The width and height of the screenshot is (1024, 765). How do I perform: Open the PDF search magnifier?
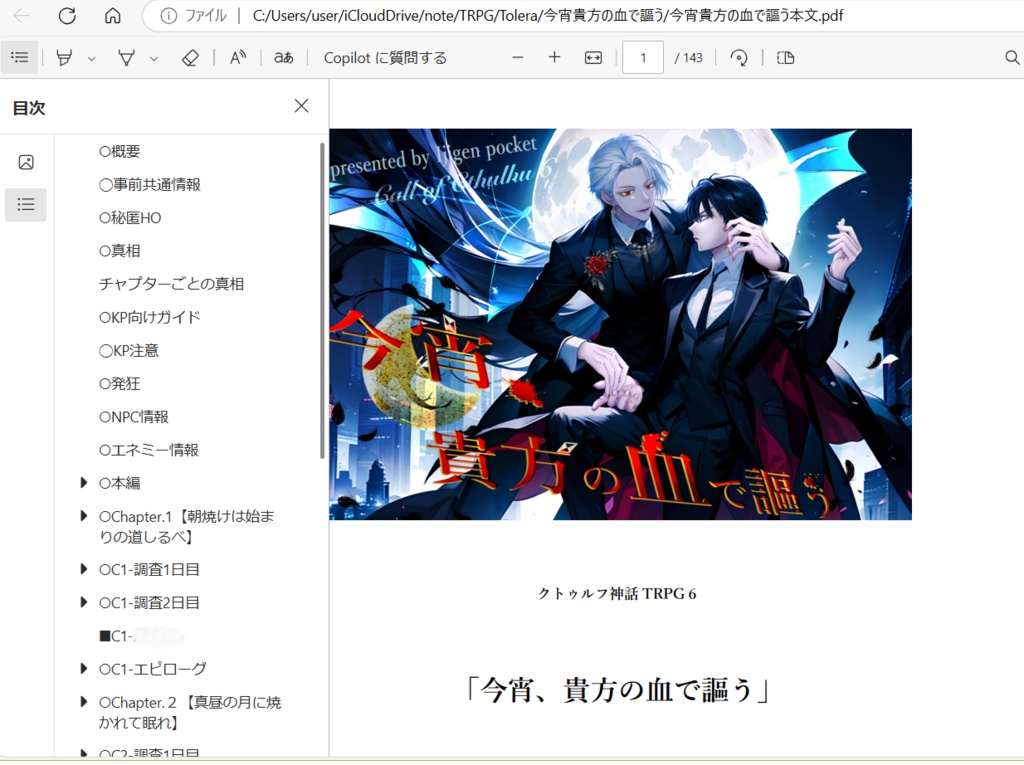pos(1012,57)
